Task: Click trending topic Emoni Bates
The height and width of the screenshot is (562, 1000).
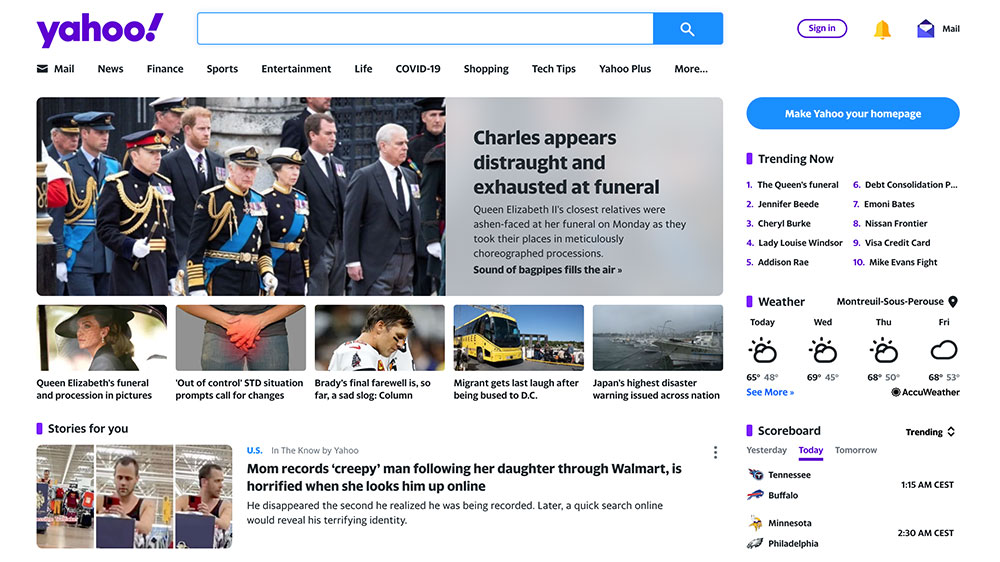Action: pos(889,204)
